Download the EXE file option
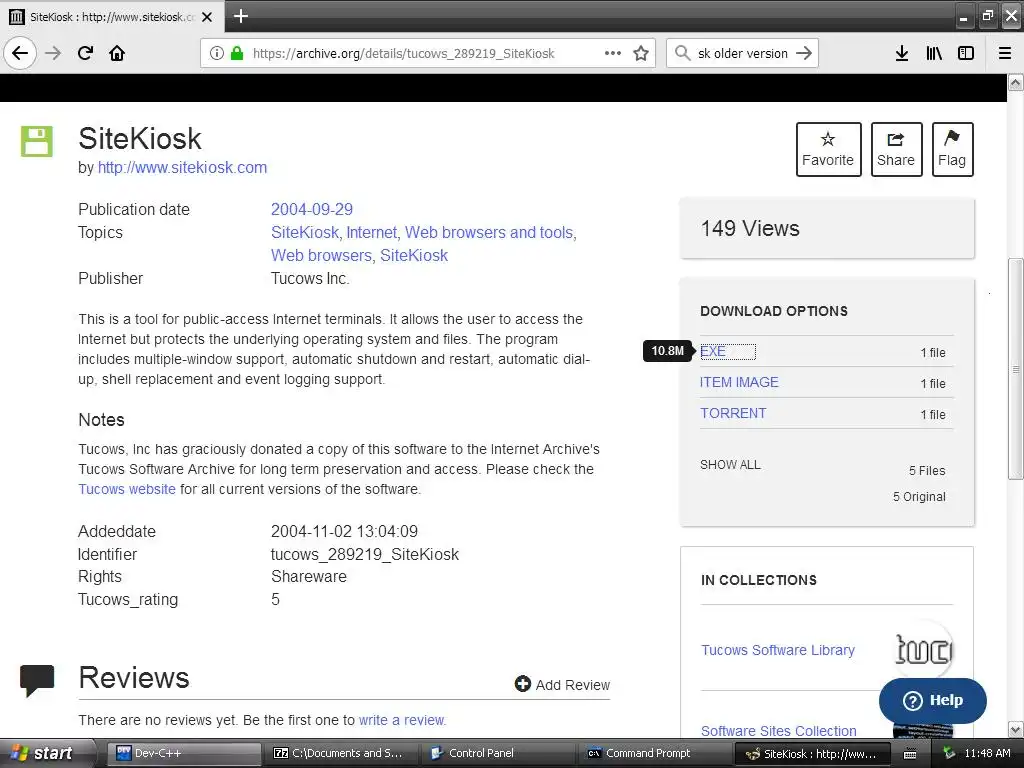This screenshot has width=1024, height=768. click(712, 351)
